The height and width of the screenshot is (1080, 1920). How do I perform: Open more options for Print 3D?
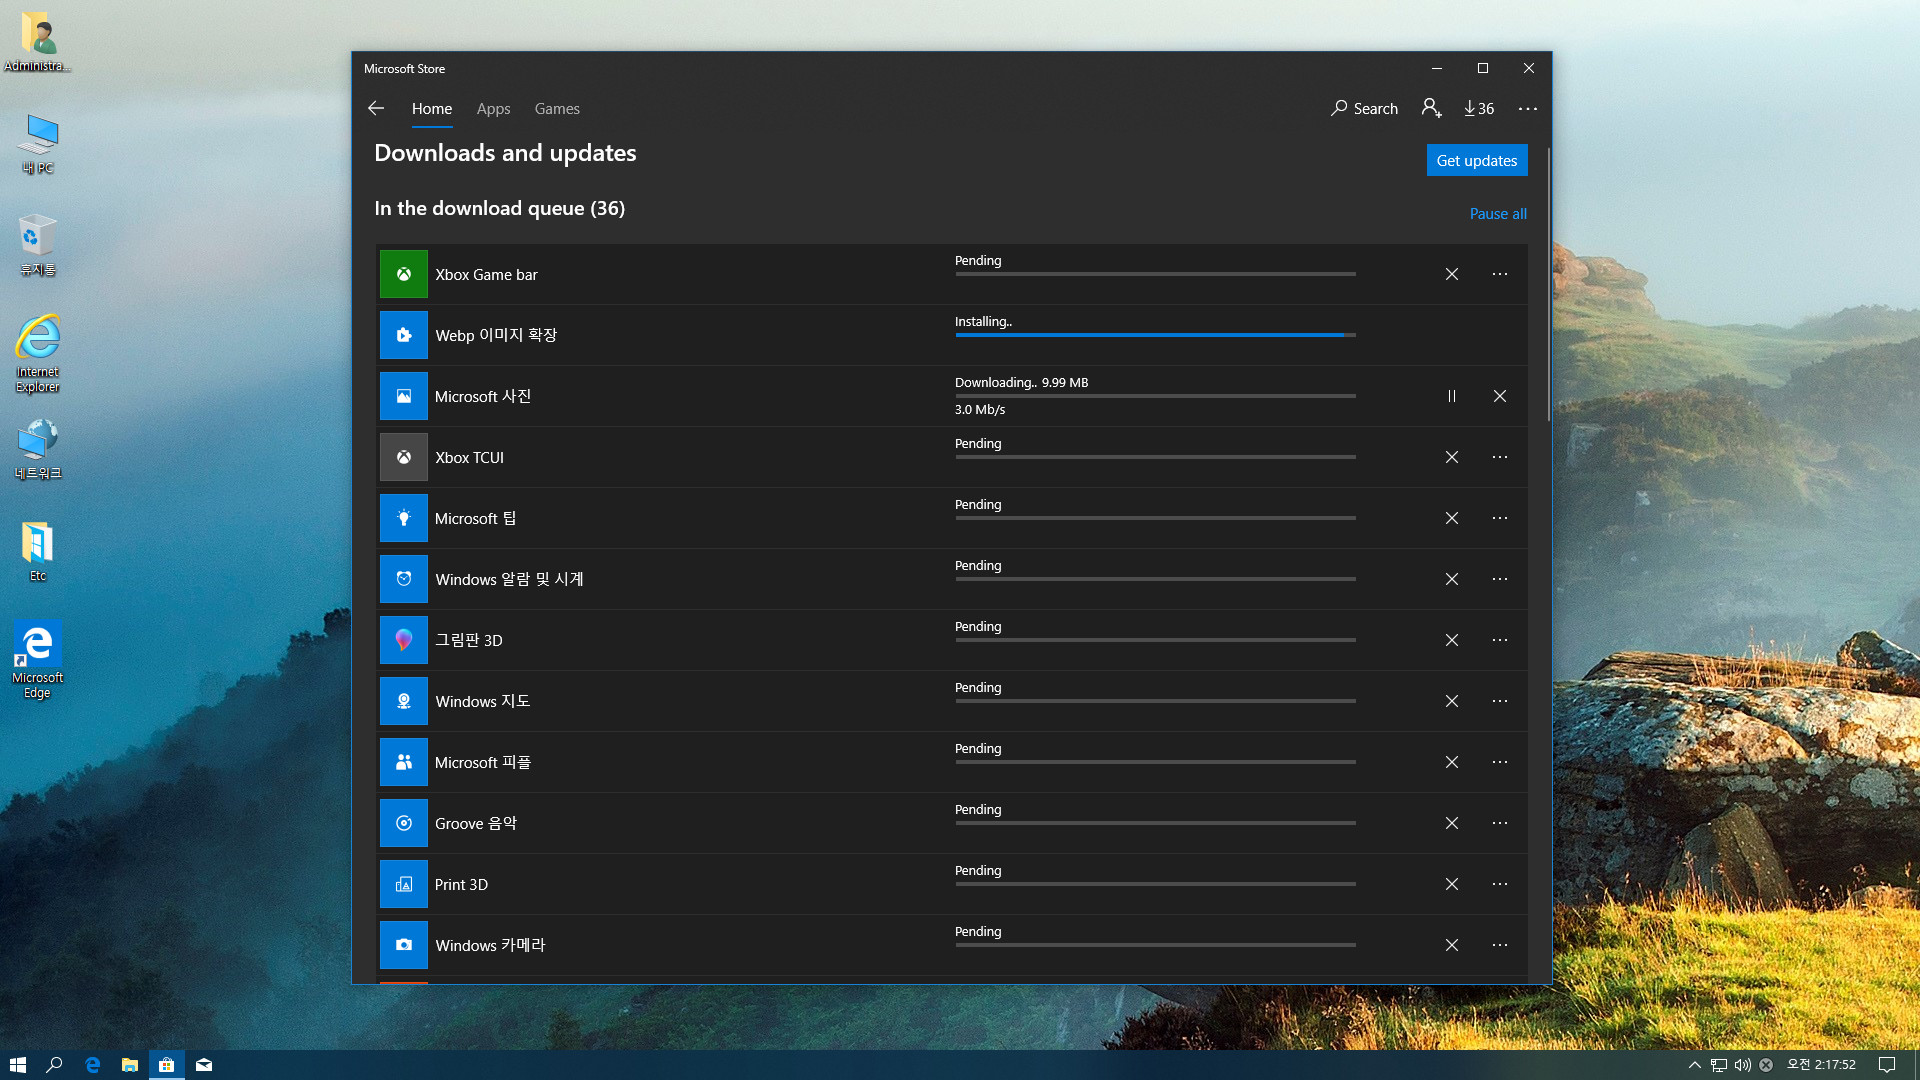(1500, 884)
